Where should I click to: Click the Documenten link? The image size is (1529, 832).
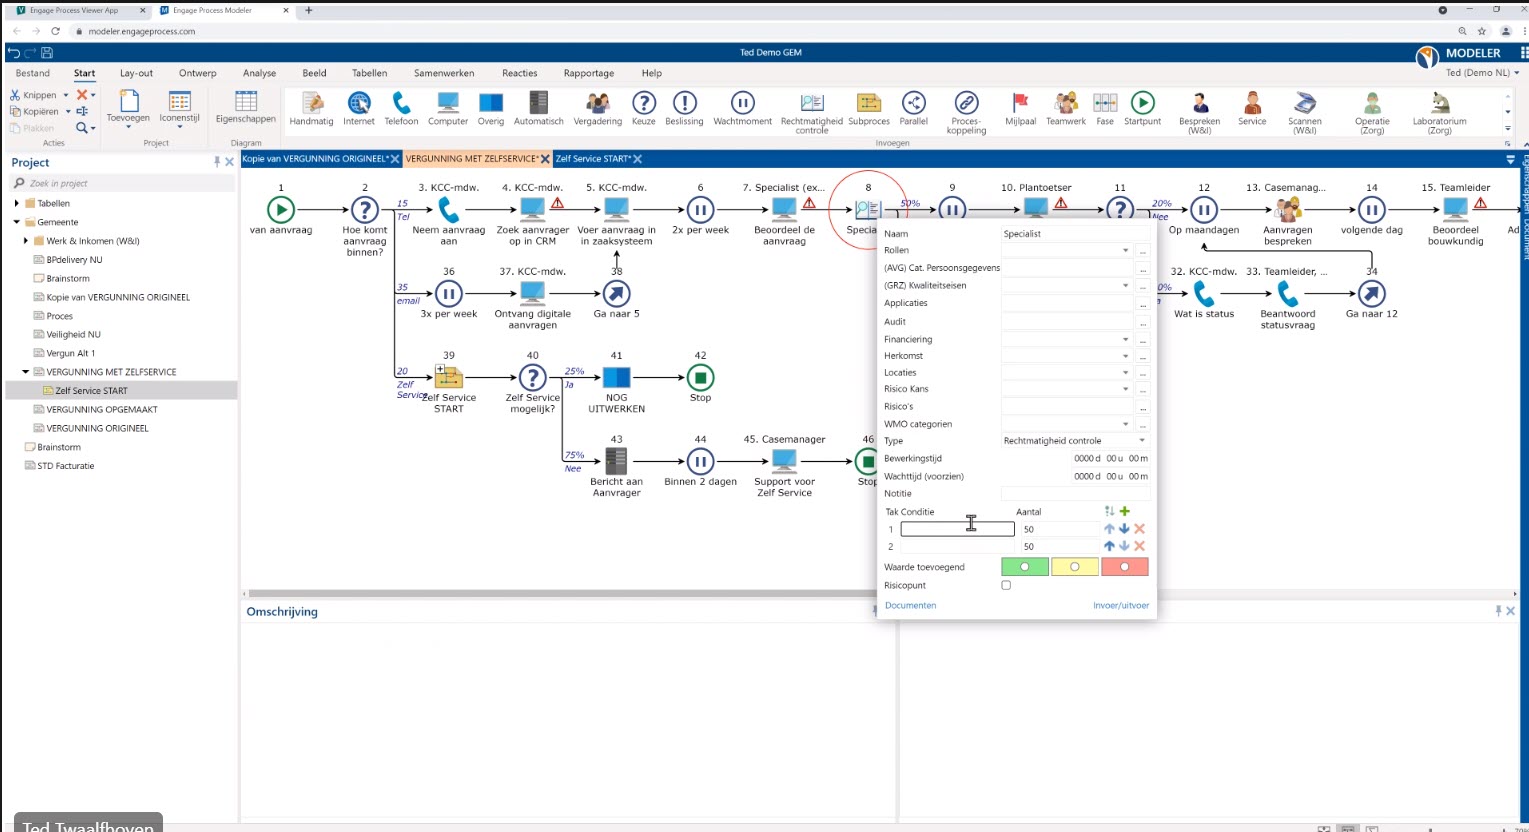(x=910, y=606)
